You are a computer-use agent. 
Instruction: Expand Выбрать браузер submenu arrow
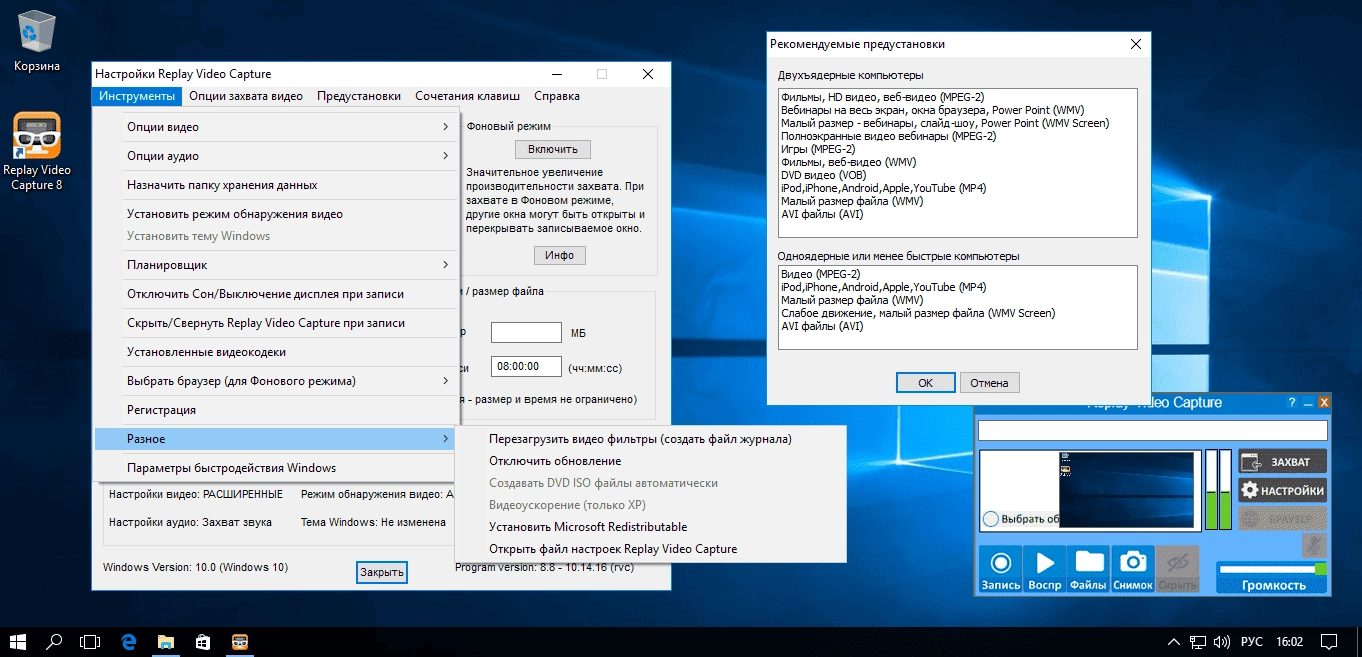[x=445, y=381]
